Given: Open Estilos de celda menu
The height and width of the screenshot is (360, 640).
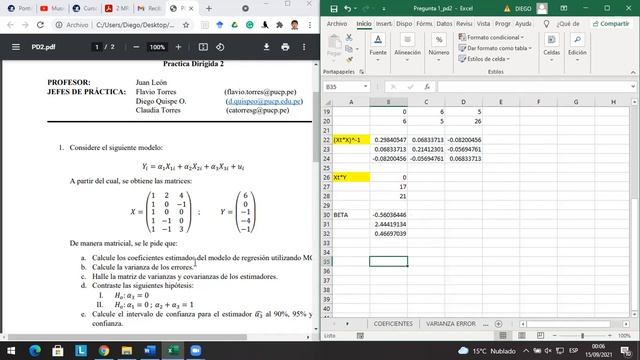Looking at the screenshot, I should (484, 59).
